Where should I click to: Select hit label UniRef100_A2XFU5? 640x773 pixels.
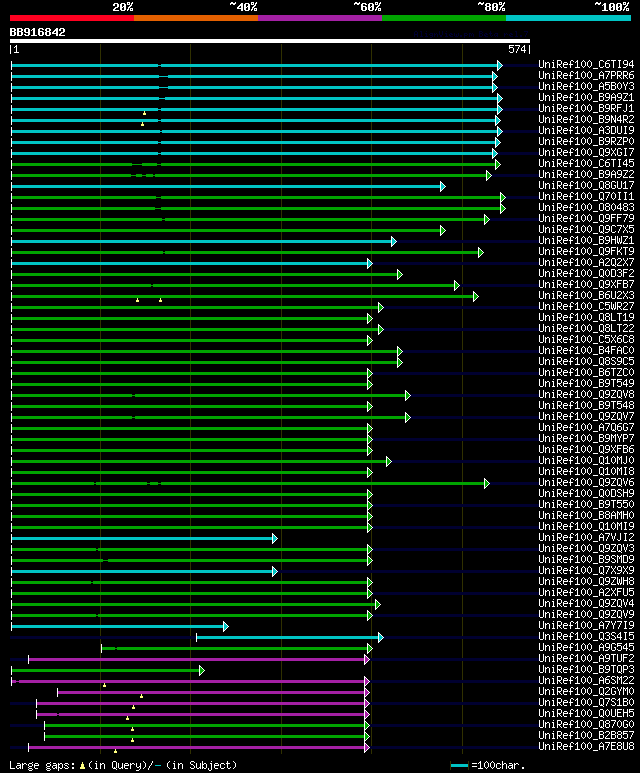[x=586, y=593]
